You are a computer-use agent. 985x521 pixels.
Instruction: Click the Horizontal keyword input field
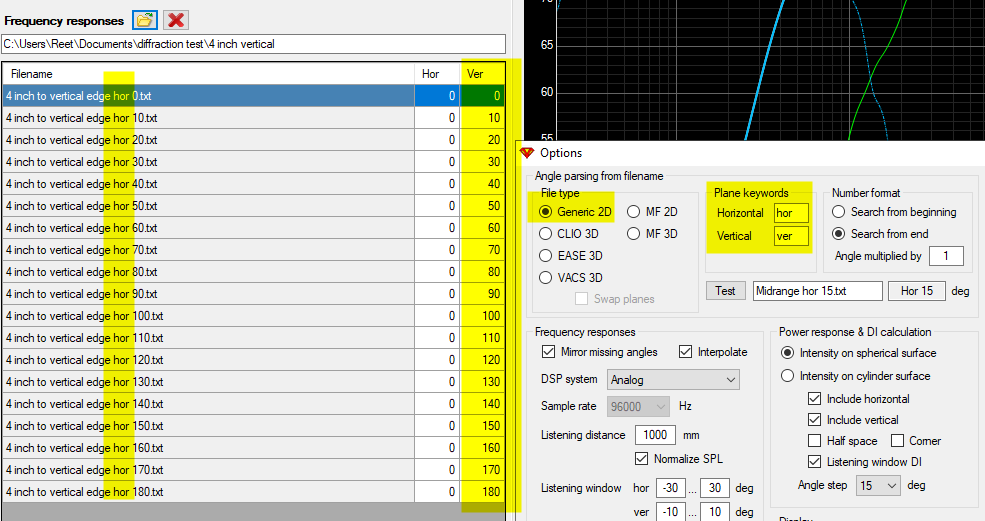(791, 213)
